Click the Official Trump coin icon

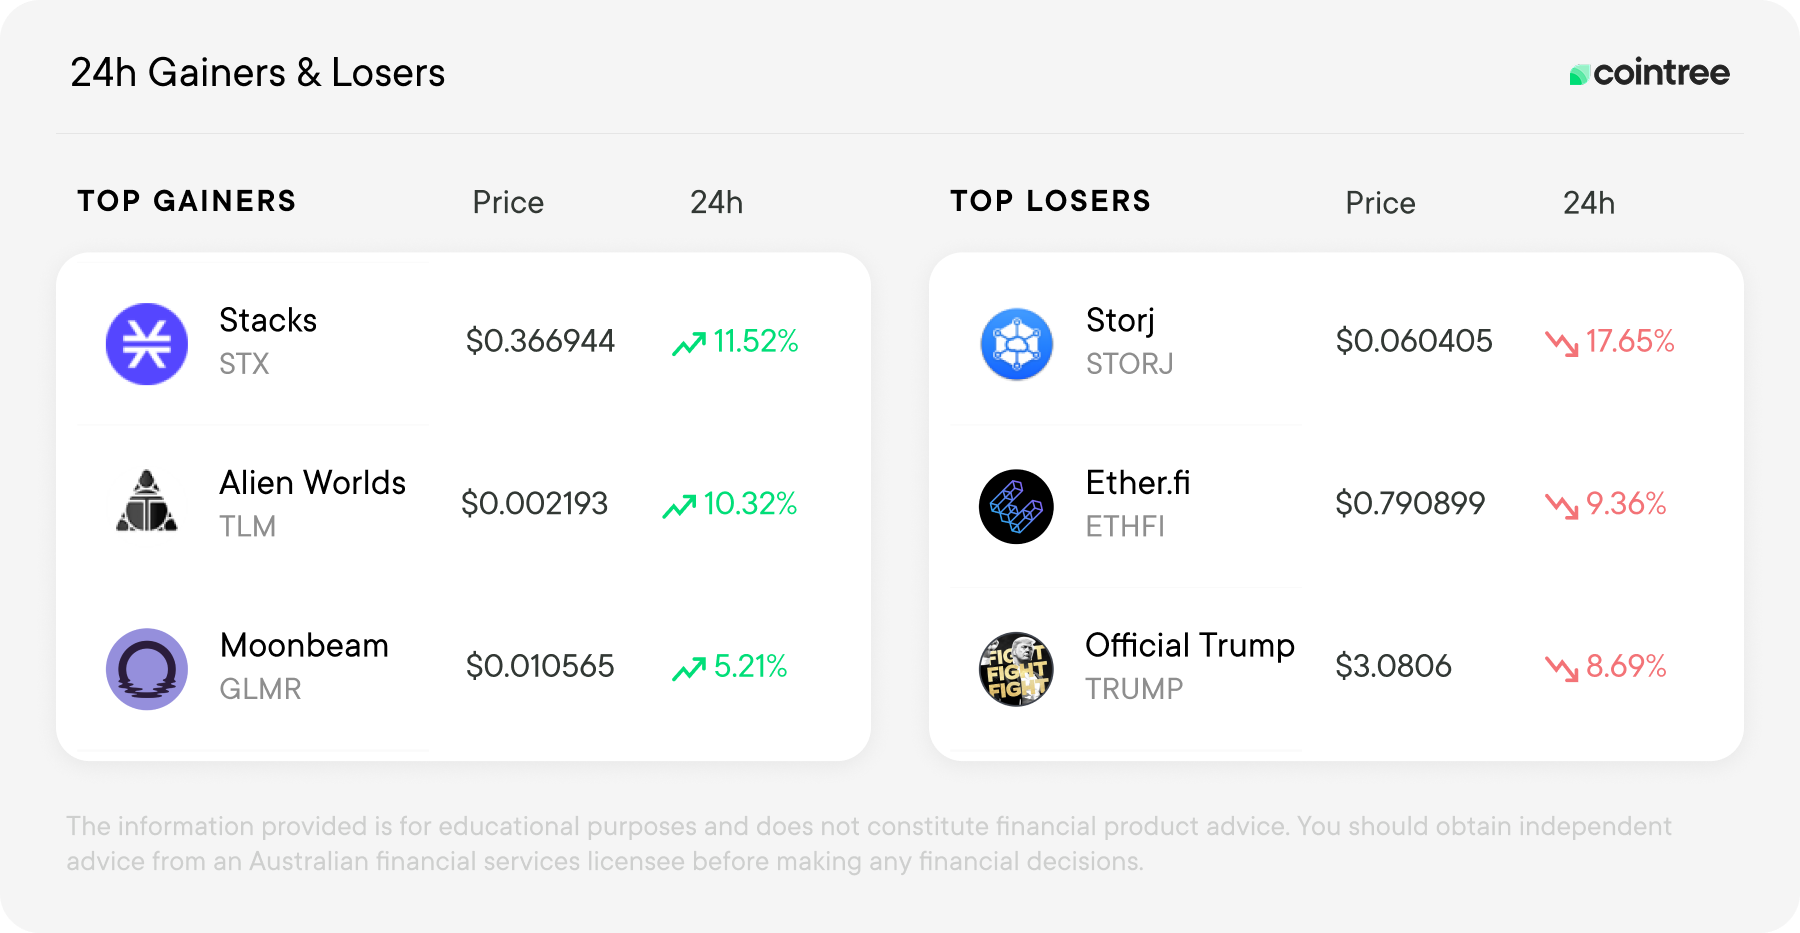click(x=1017, y=669)
